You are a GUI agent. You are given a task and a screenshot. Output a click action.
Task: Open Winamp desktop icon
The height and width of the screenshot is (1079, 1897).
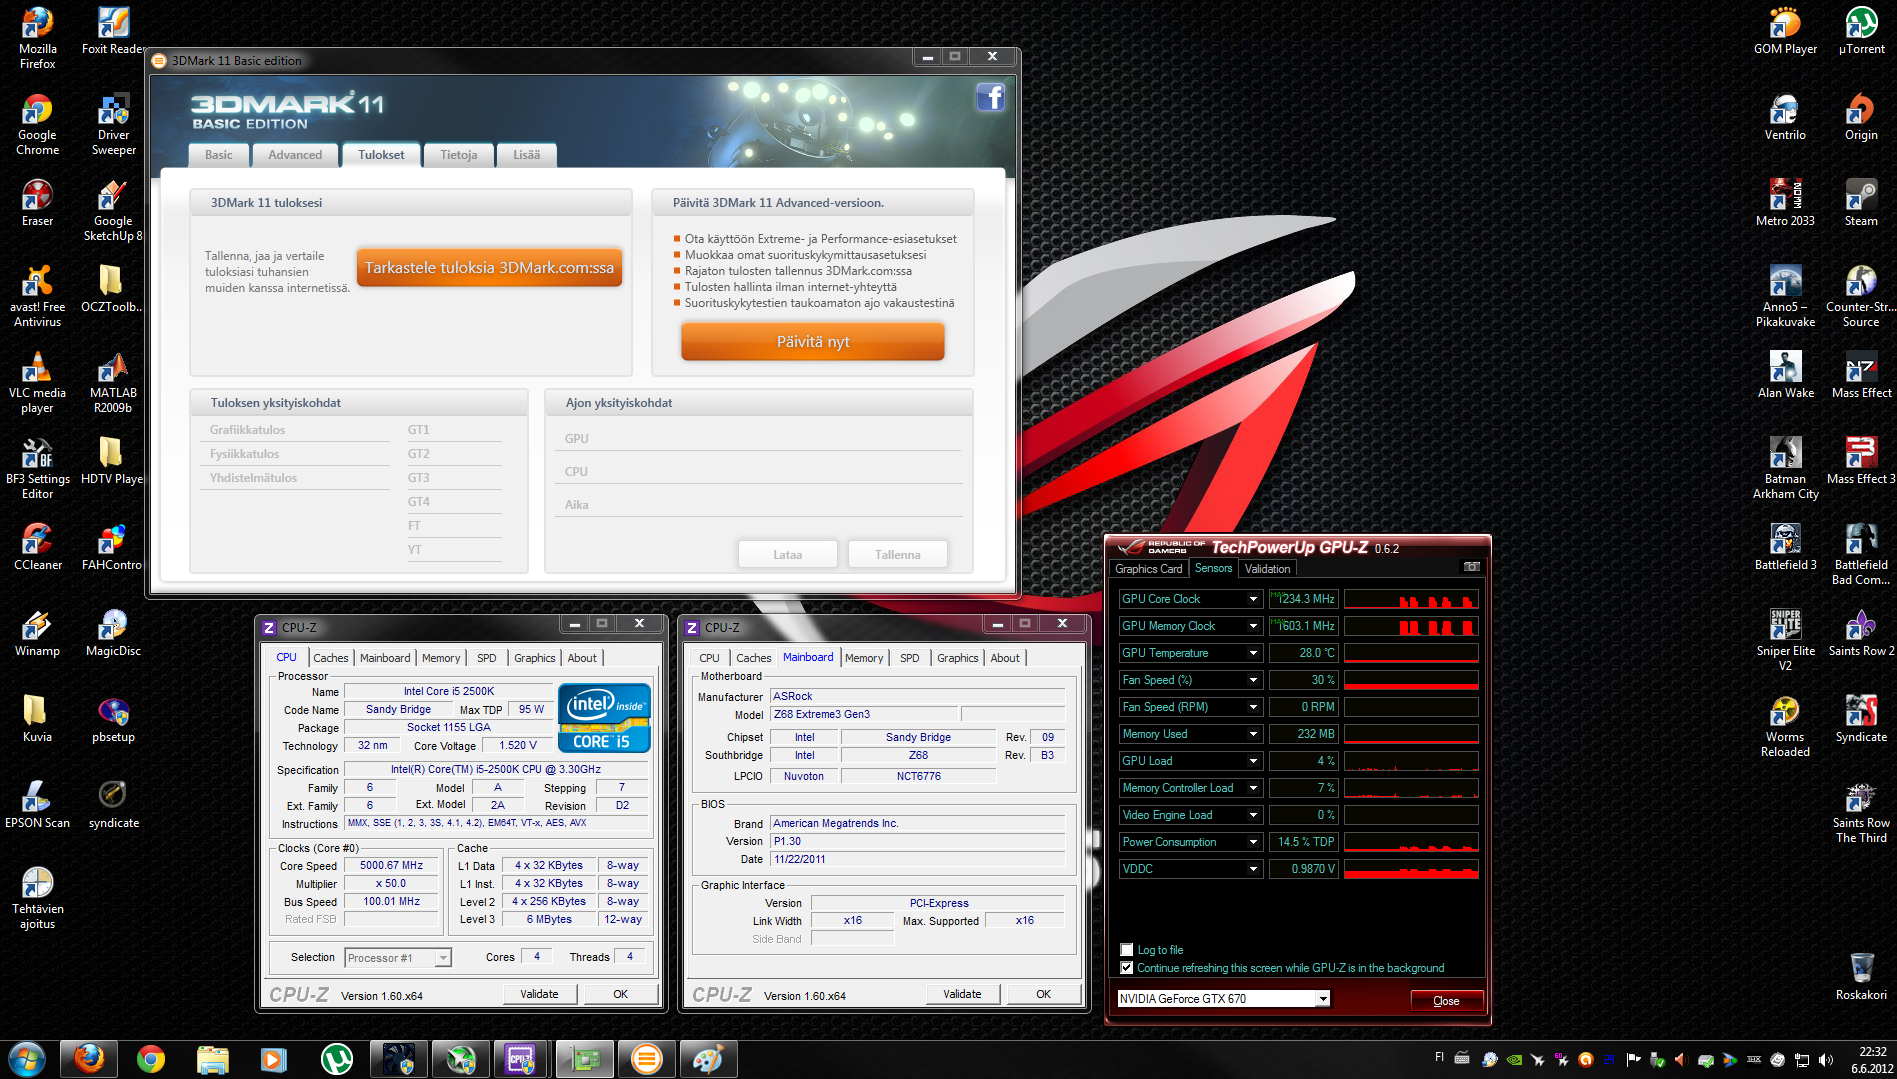(38, 633)
